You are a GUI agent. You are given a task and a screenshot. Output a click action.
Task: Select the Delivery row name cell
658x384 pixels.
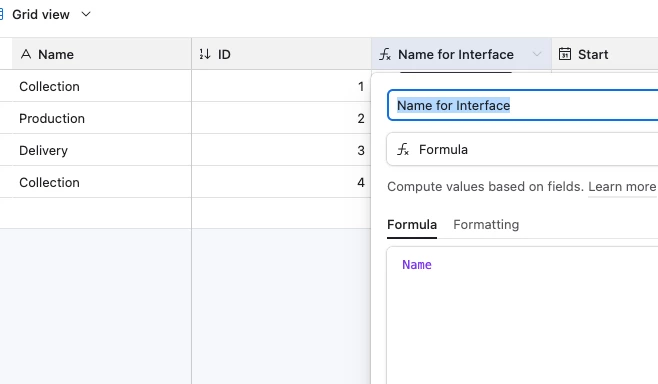point(102,150)
